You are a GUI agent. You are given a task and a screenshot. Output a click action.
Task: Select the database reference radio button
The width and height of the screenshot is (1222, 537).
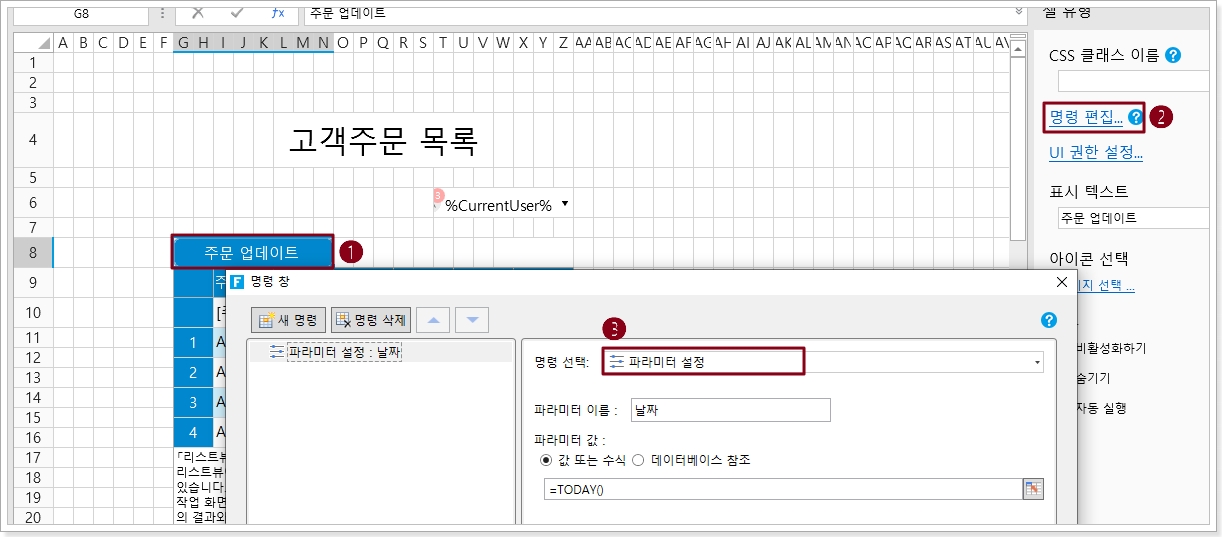tap(638, 460)
